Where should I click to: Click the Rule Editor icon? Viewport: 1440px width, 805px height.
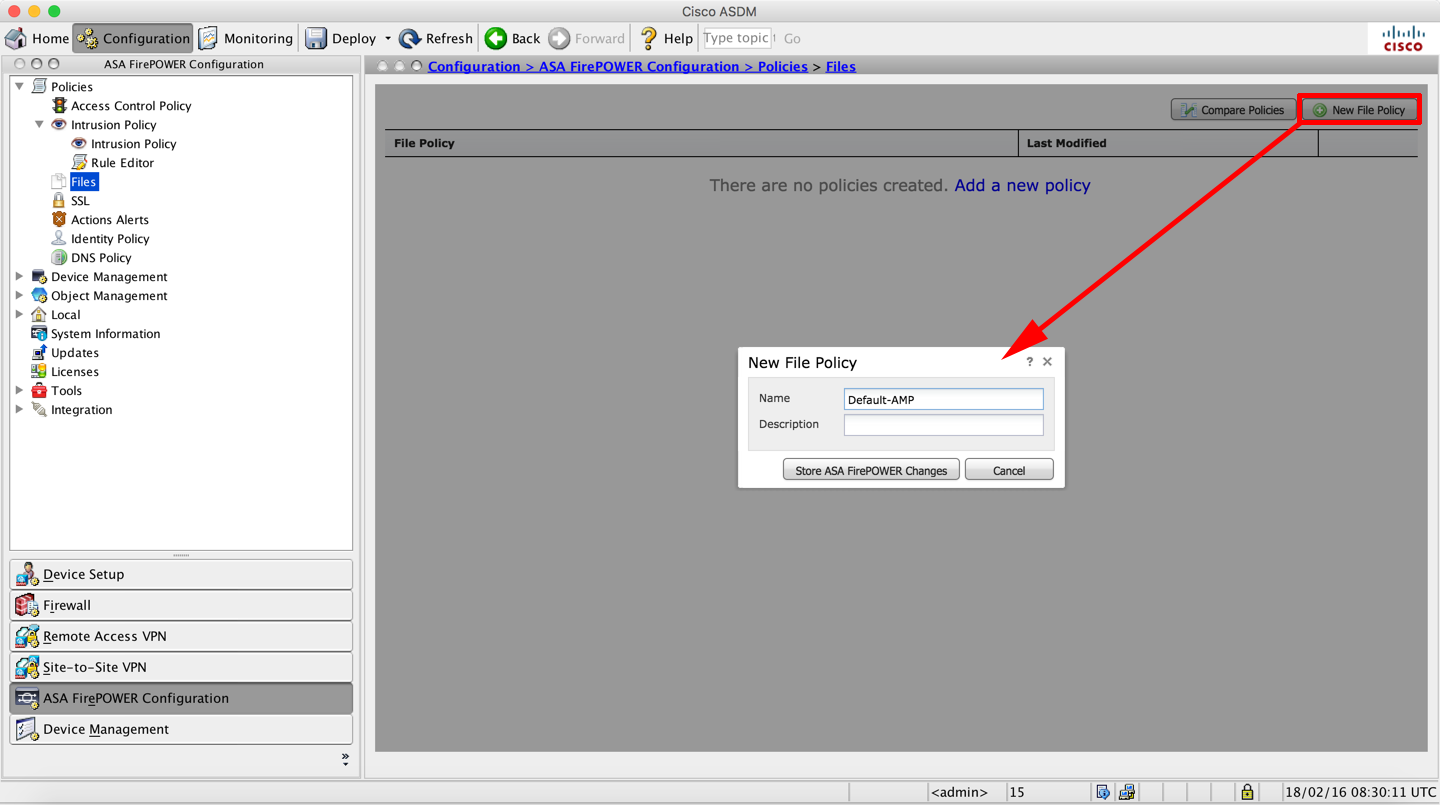pyautogui.click(x=79, y=162)
